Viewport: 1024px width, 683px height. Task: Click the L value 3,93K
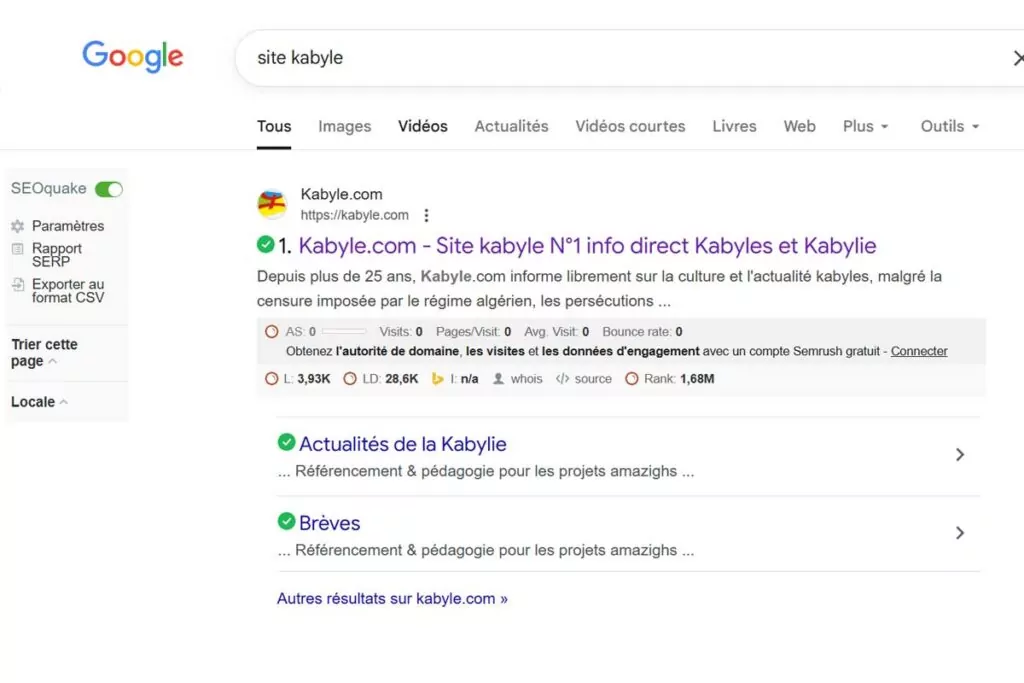tap(314, 379)
